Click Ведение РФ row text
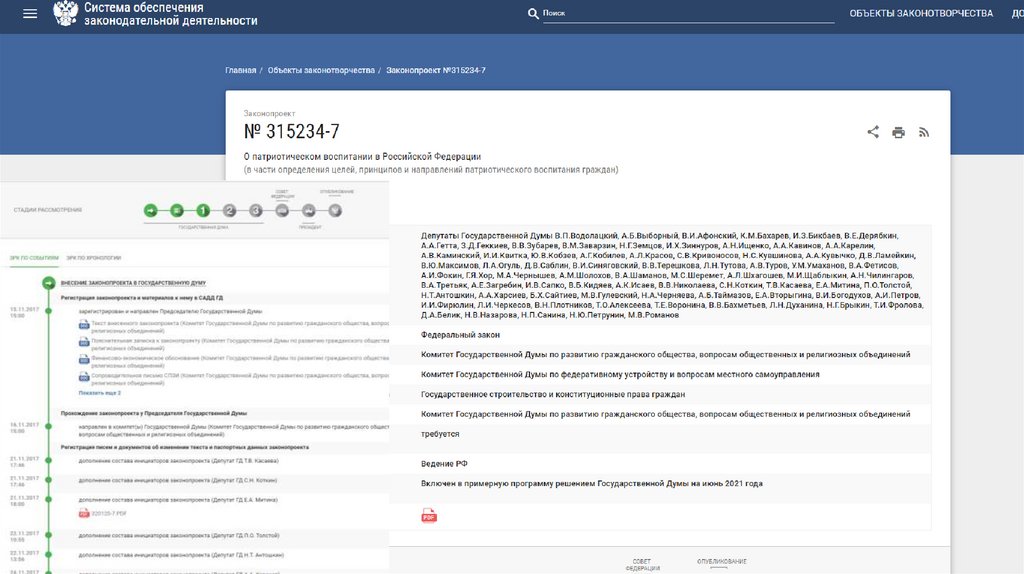The height and width of the screenshot is (574, 1024). pyautogui.click(x=444, y=464)
